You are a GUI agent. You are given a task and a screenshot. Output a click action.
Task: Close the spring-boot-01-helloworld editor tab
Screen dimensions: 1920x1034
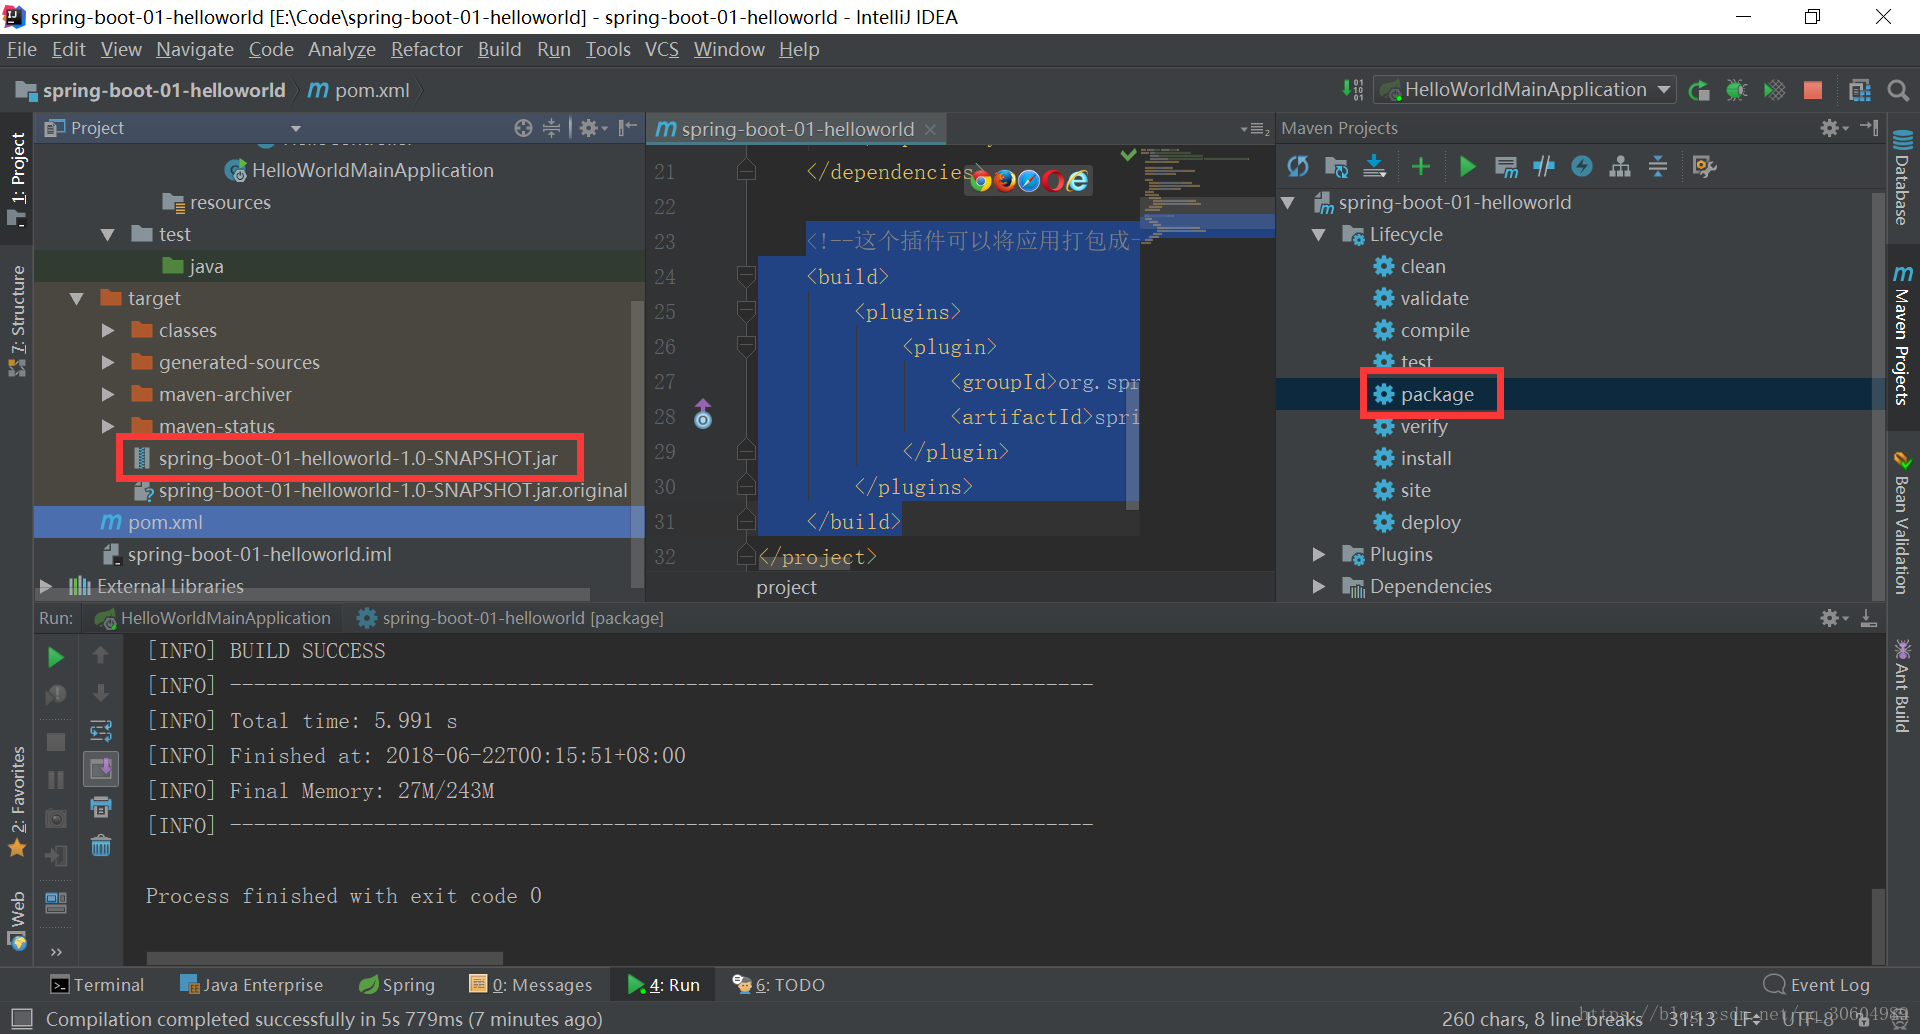coord(930,129)
